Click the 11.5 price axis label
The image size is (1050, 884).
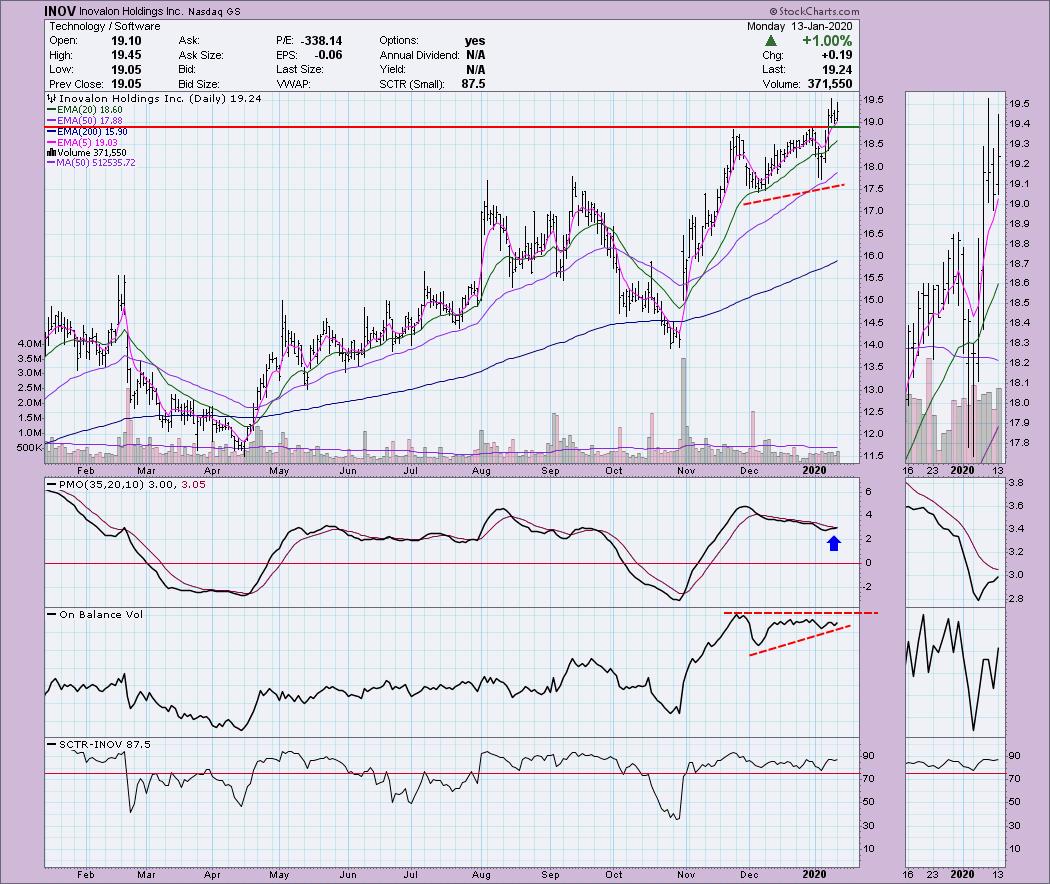(x=873, y=455)
